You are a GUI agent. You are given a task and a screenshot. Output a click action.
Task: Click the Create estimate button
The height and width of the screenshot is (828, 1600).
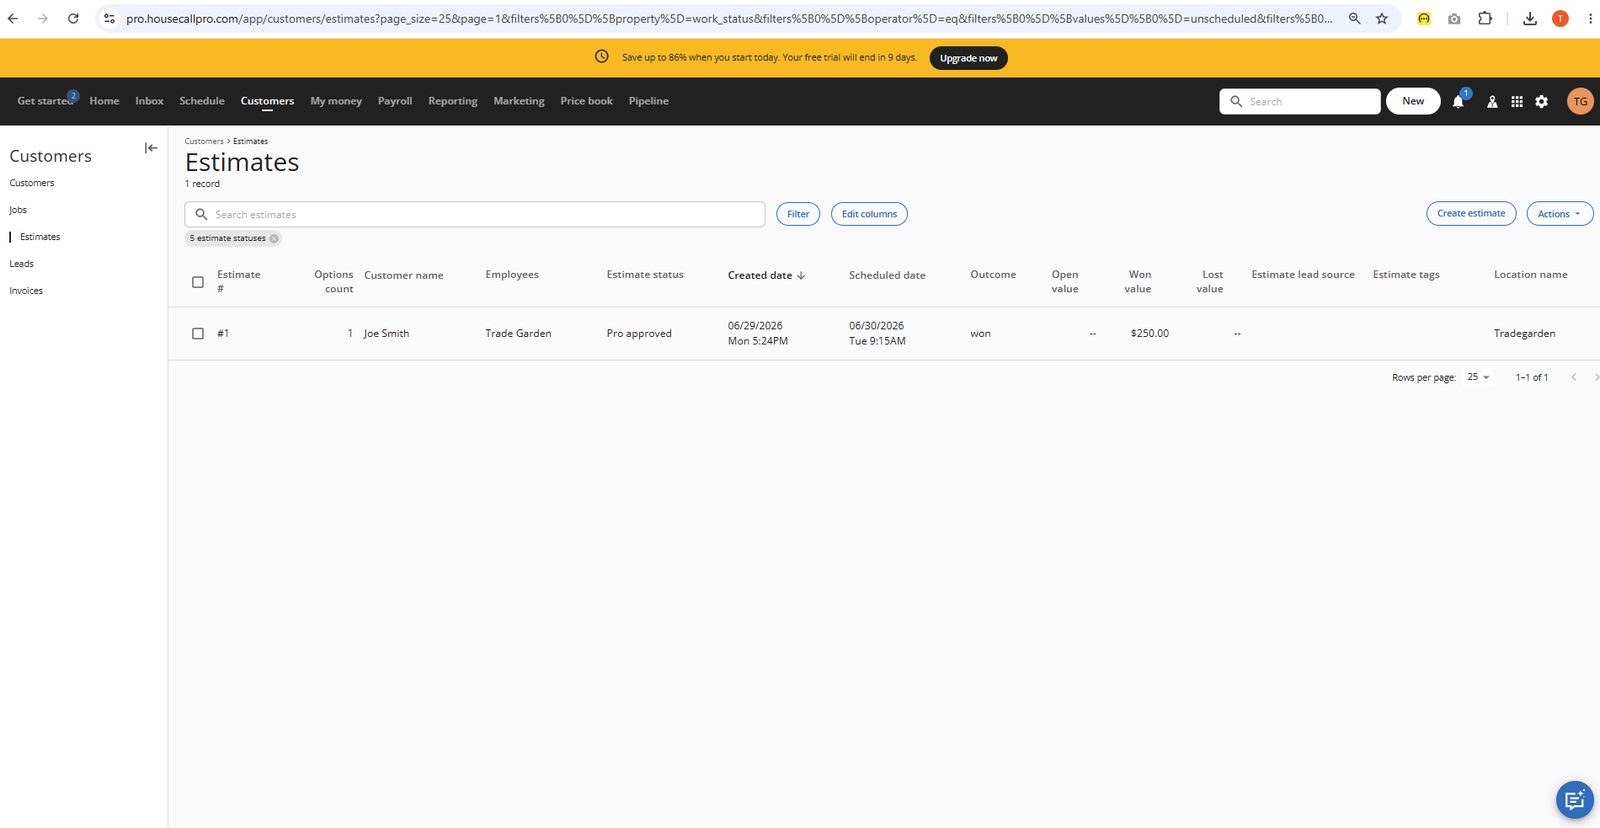pos(1471,213)
